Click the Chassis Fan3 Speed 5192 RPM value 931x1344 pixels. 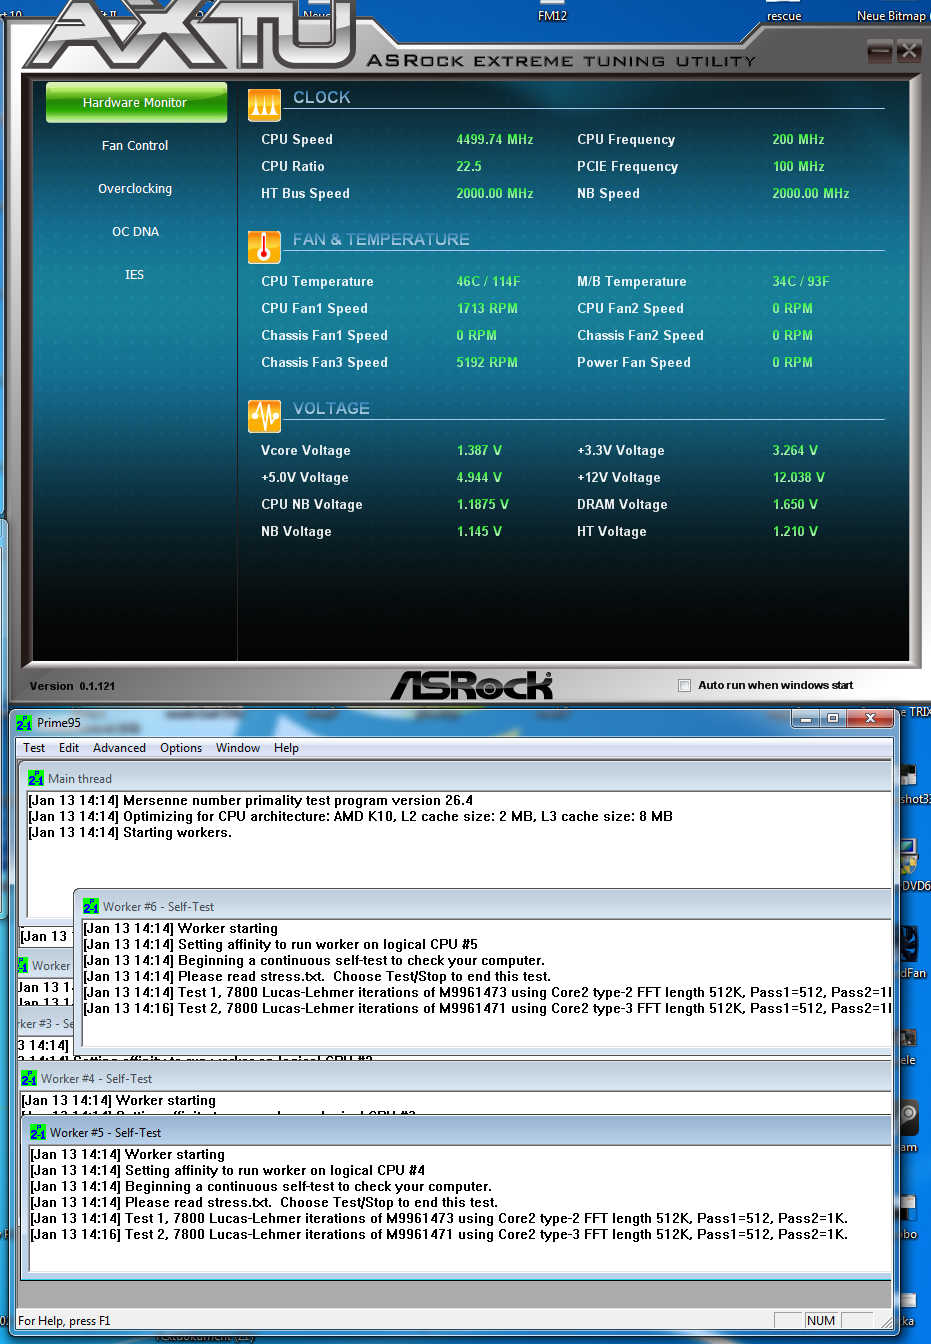pos(487,362)
